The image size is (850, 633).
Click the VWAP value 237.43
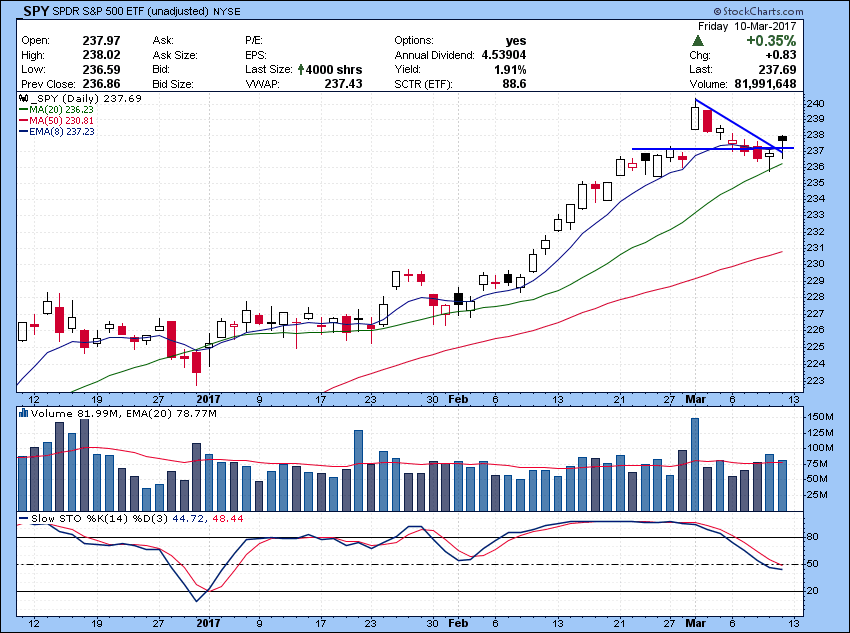[343, 84]
